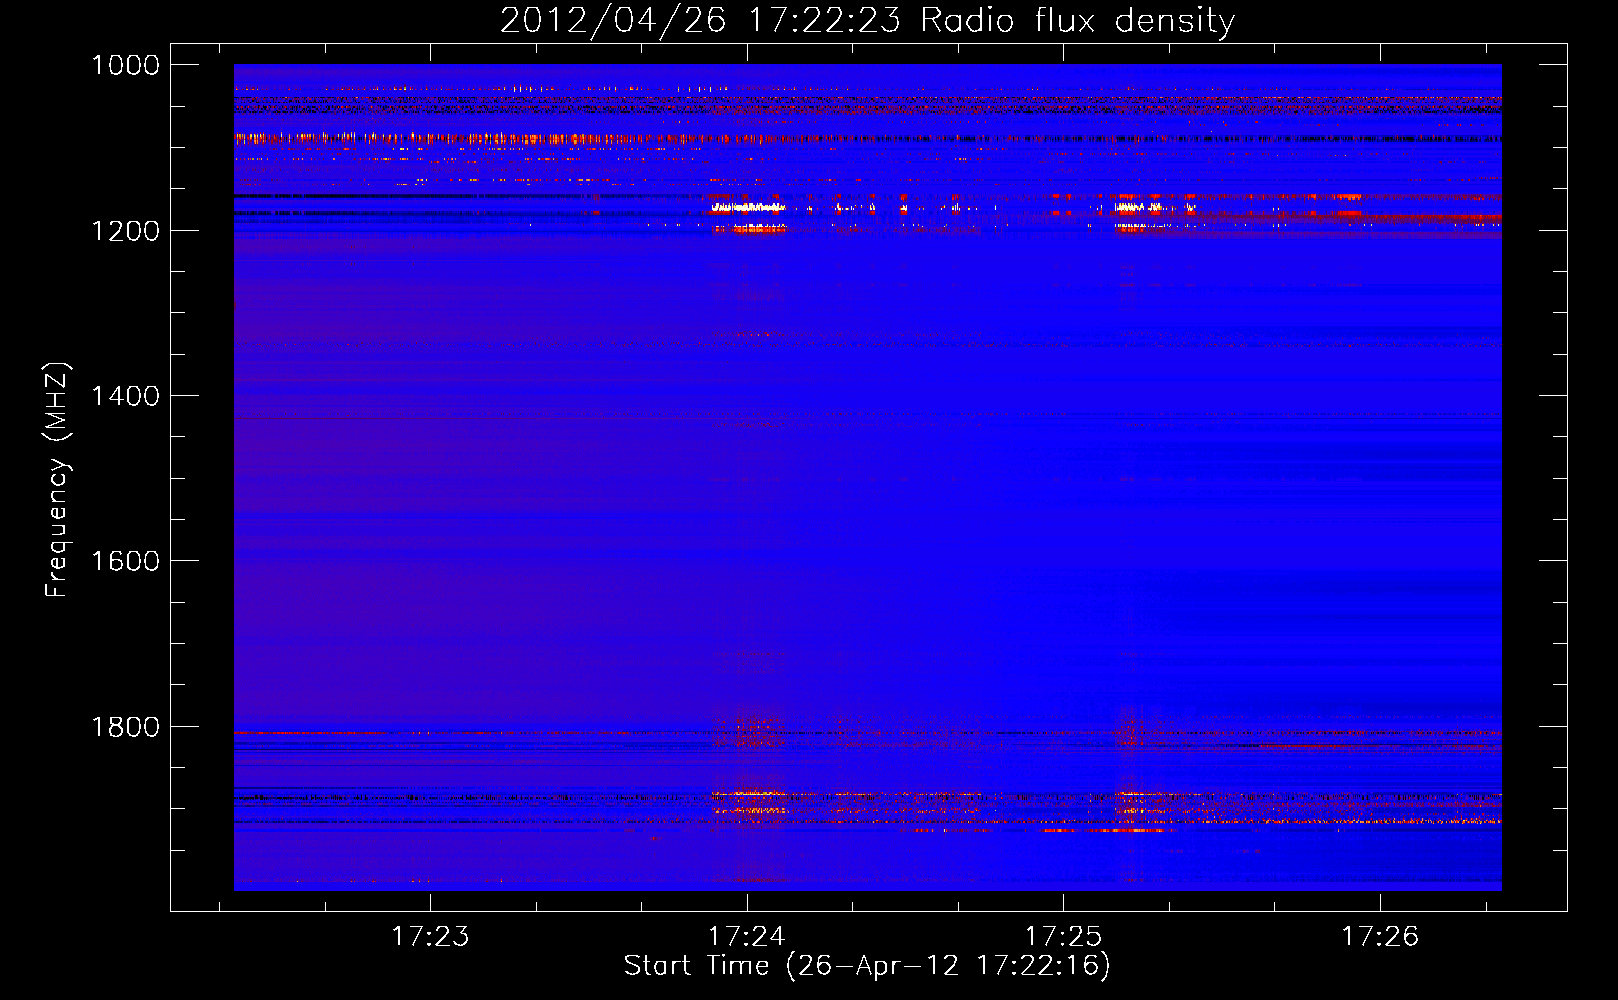The image size is (1618, 1000).
Task: Click the "Frequency (MHZ)" axis label
Action: (x=57, y=480)
